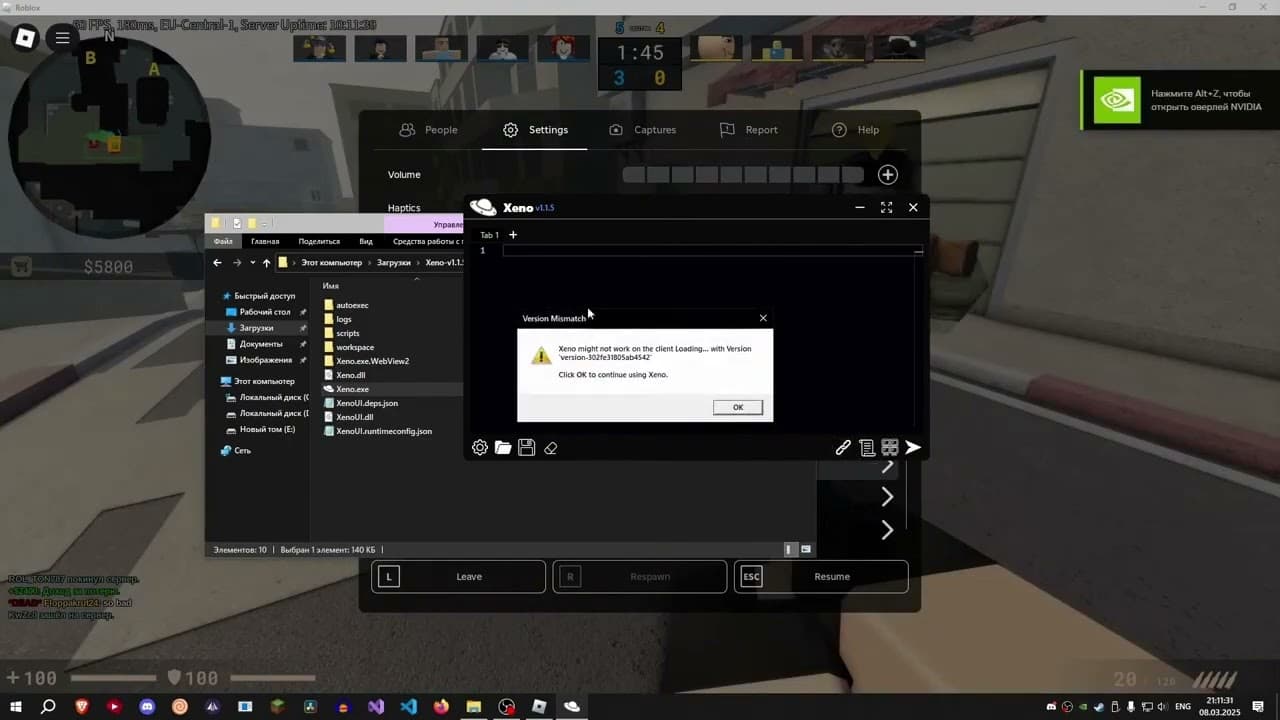Open the Windows notification center

[1259, 706]
